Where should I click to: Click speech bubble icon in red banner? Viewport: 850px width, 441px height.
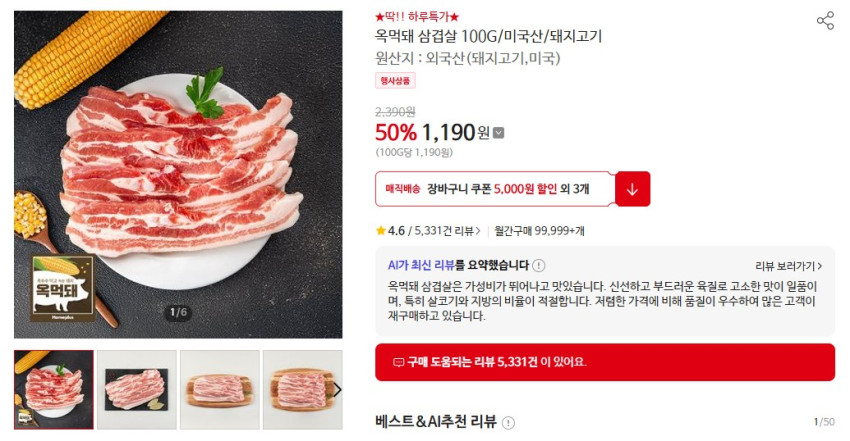(x=398, y=362)
